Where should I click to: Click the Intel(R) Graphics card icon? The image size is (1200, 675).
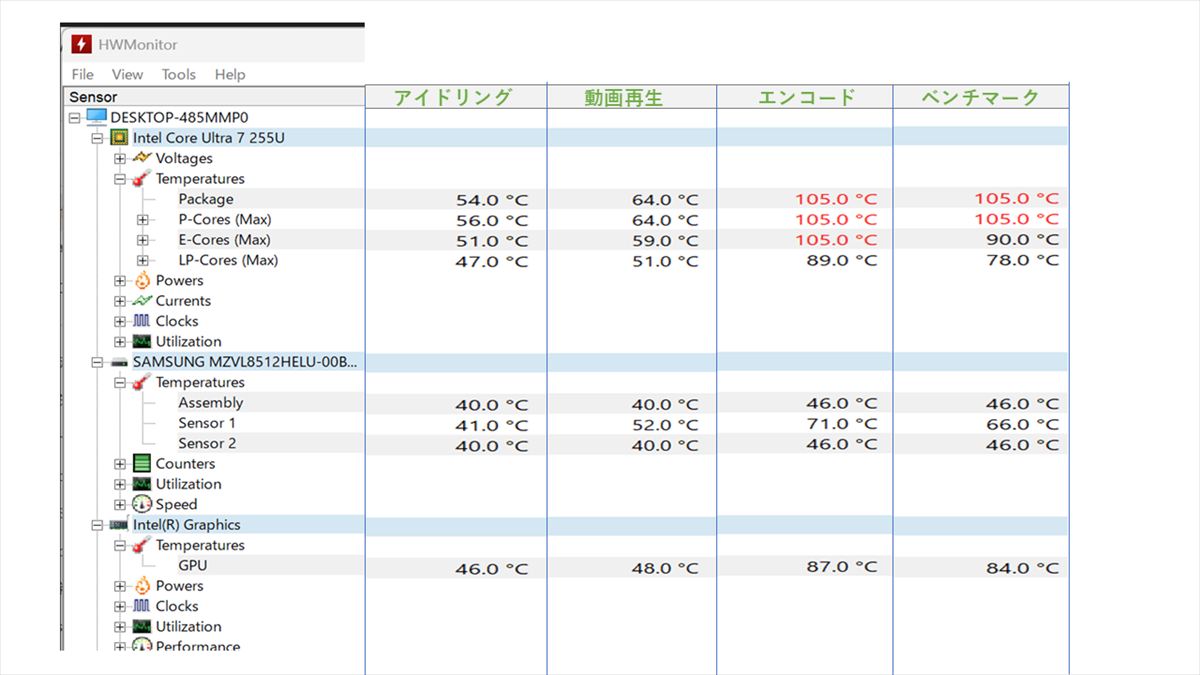coord(119,525)
